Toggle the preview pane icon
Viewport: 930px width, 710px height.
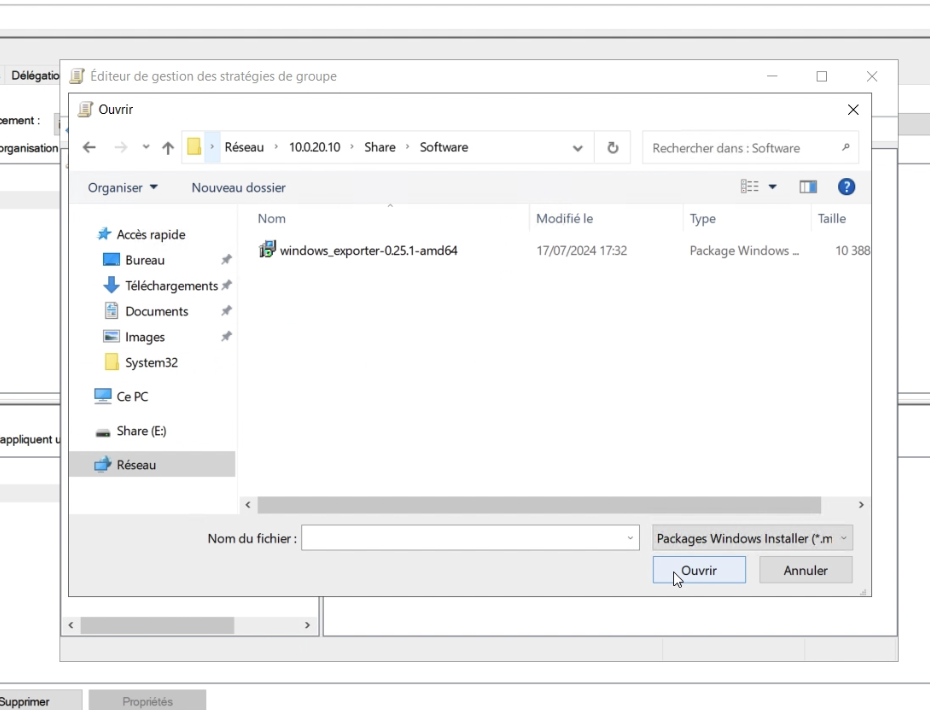(808, 187)
